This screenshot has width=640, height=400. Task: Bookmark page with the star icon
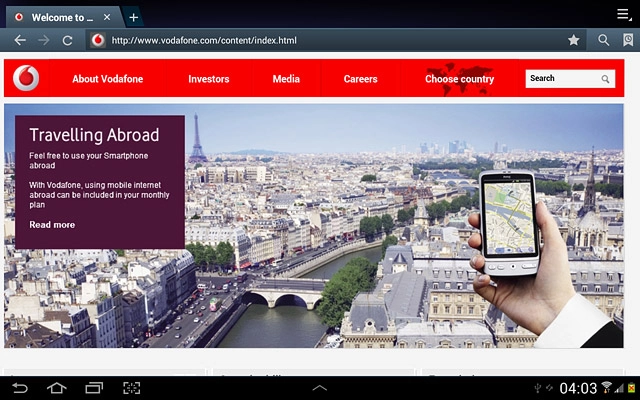tap(573, 40)
